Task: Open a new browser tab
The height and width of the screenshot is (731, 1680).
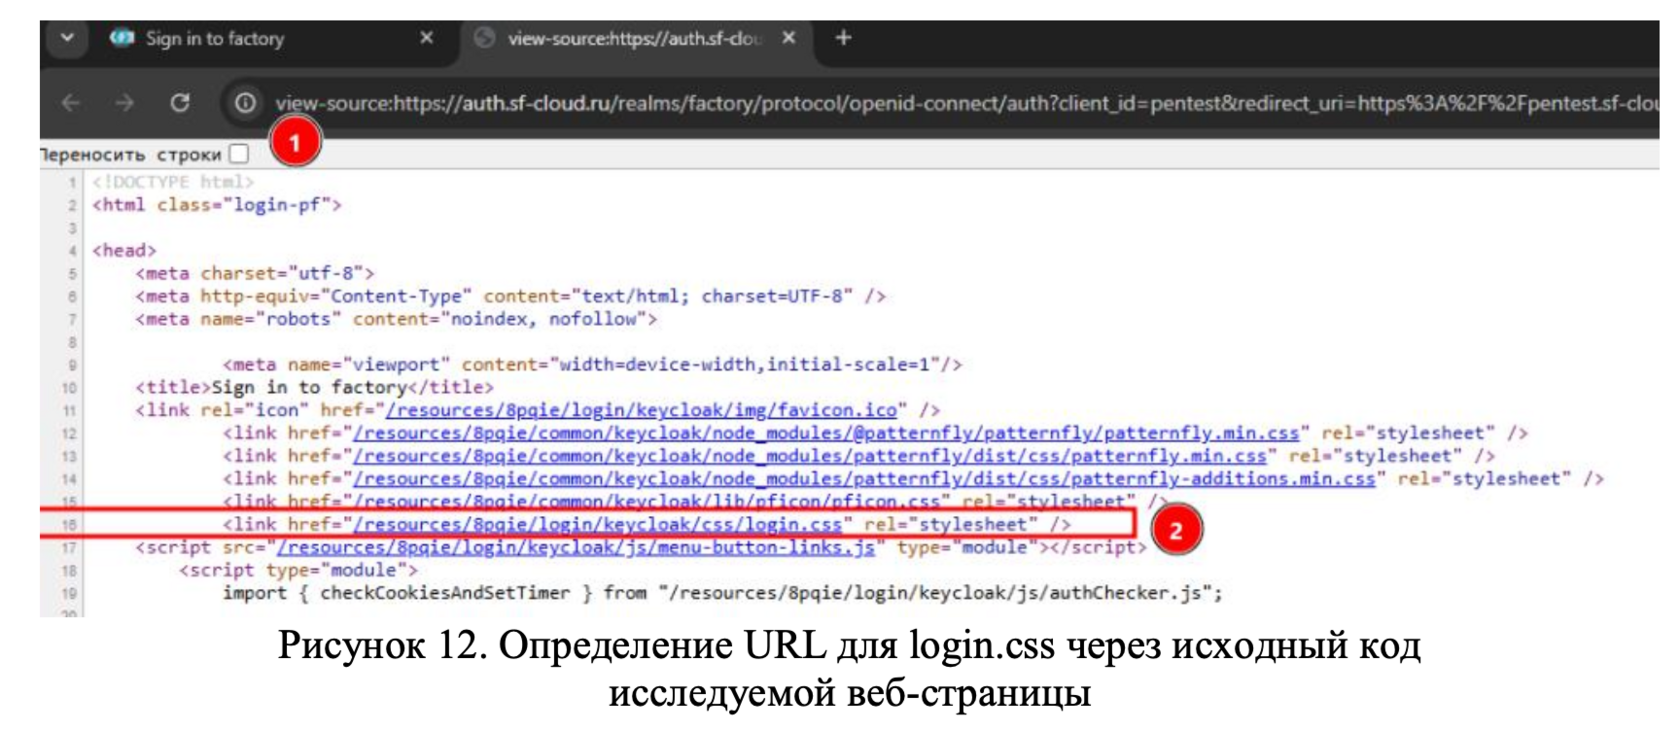Action: point(843,38)
